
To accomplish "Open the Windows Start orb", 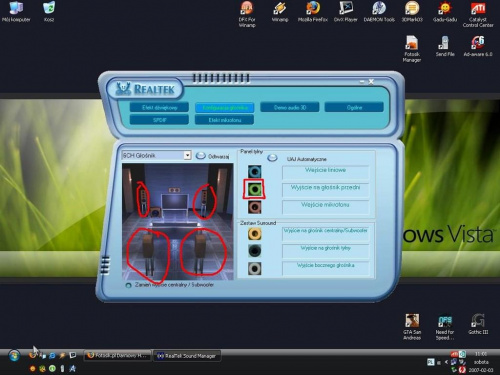I will click(x=14, y=356).
